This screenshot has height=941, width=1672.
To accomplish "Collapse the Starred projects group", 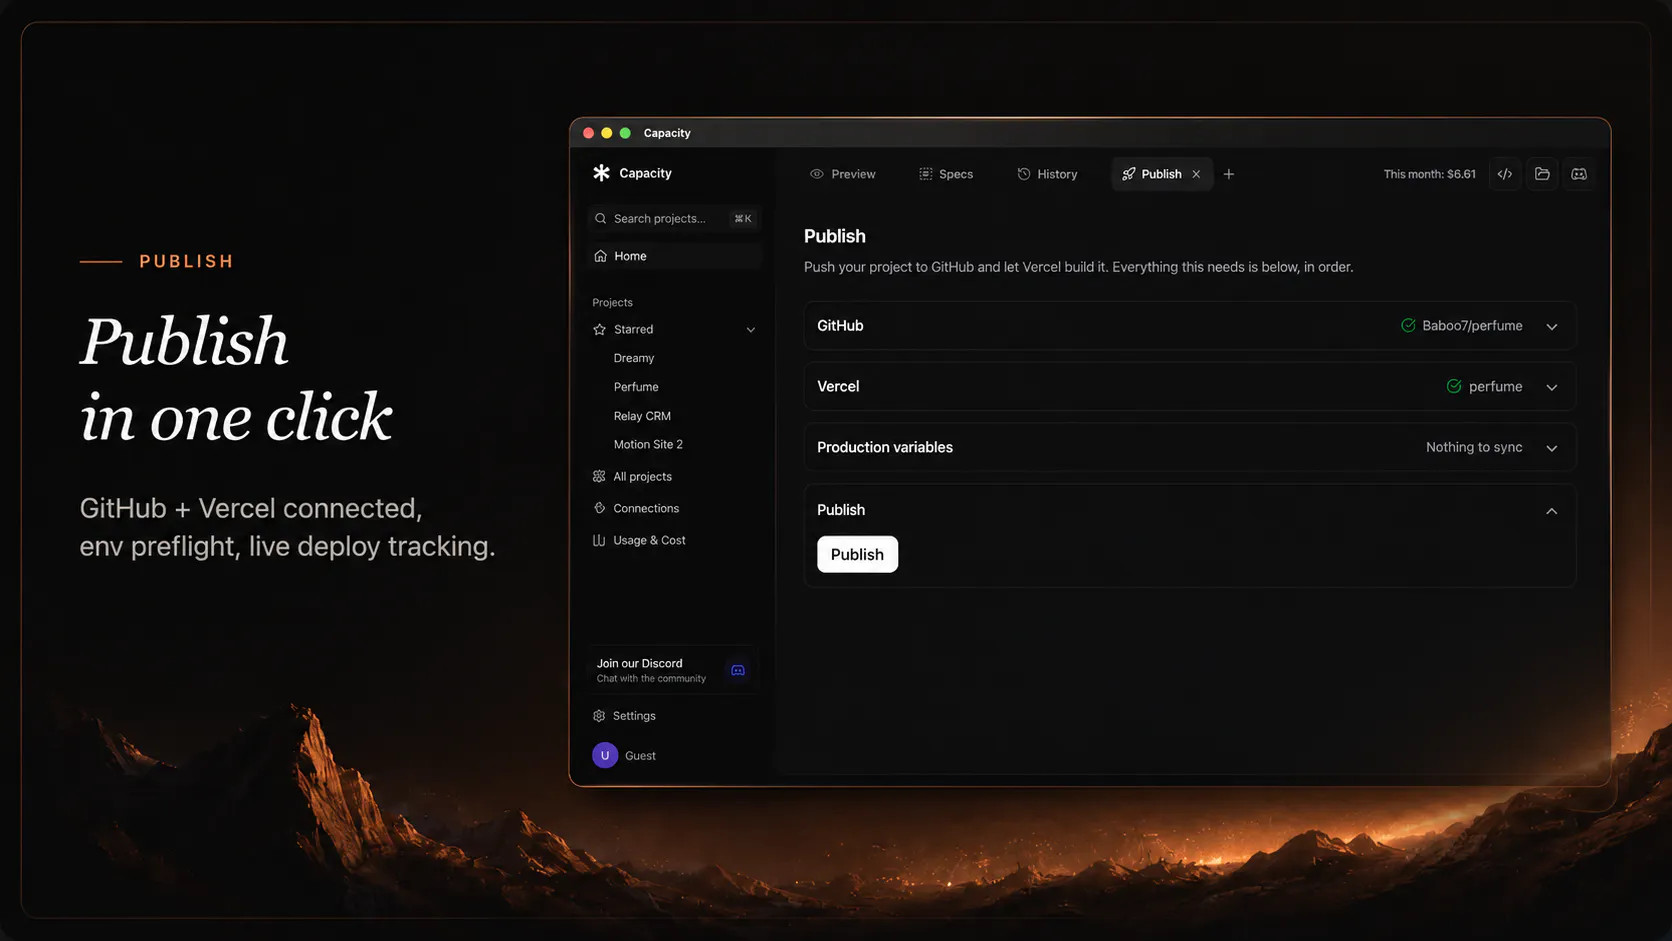I will pos(751,330).
